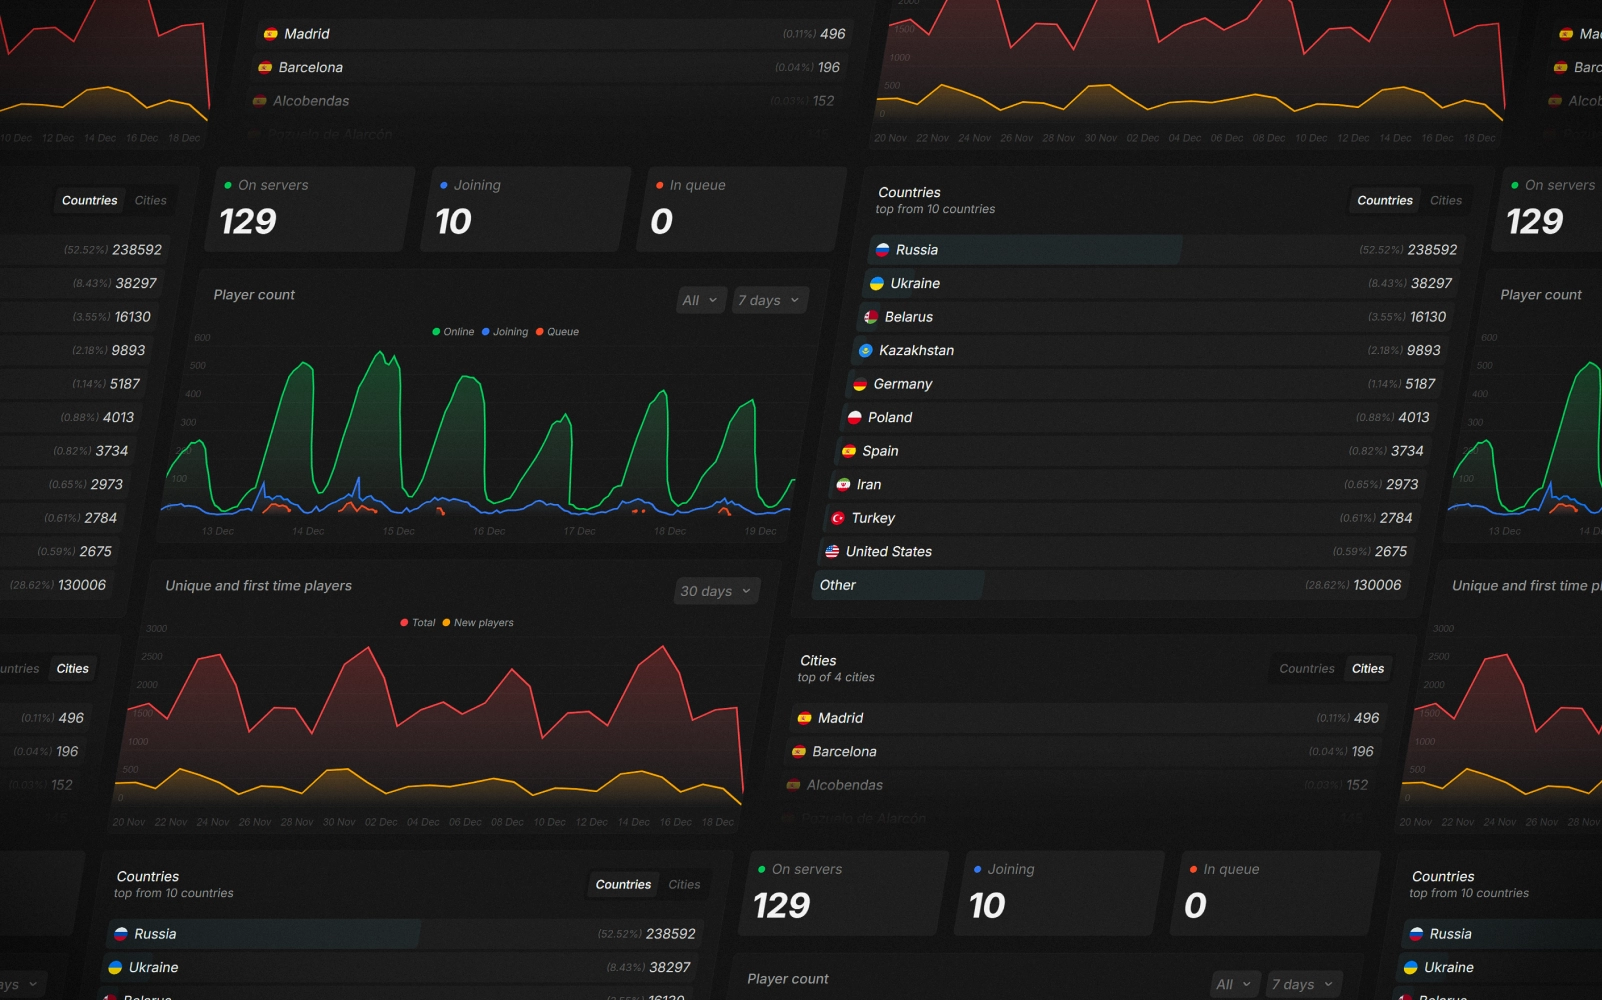Click the Kazakhstan flag icon
The image size is (1602, 1000).
point(865,350)
